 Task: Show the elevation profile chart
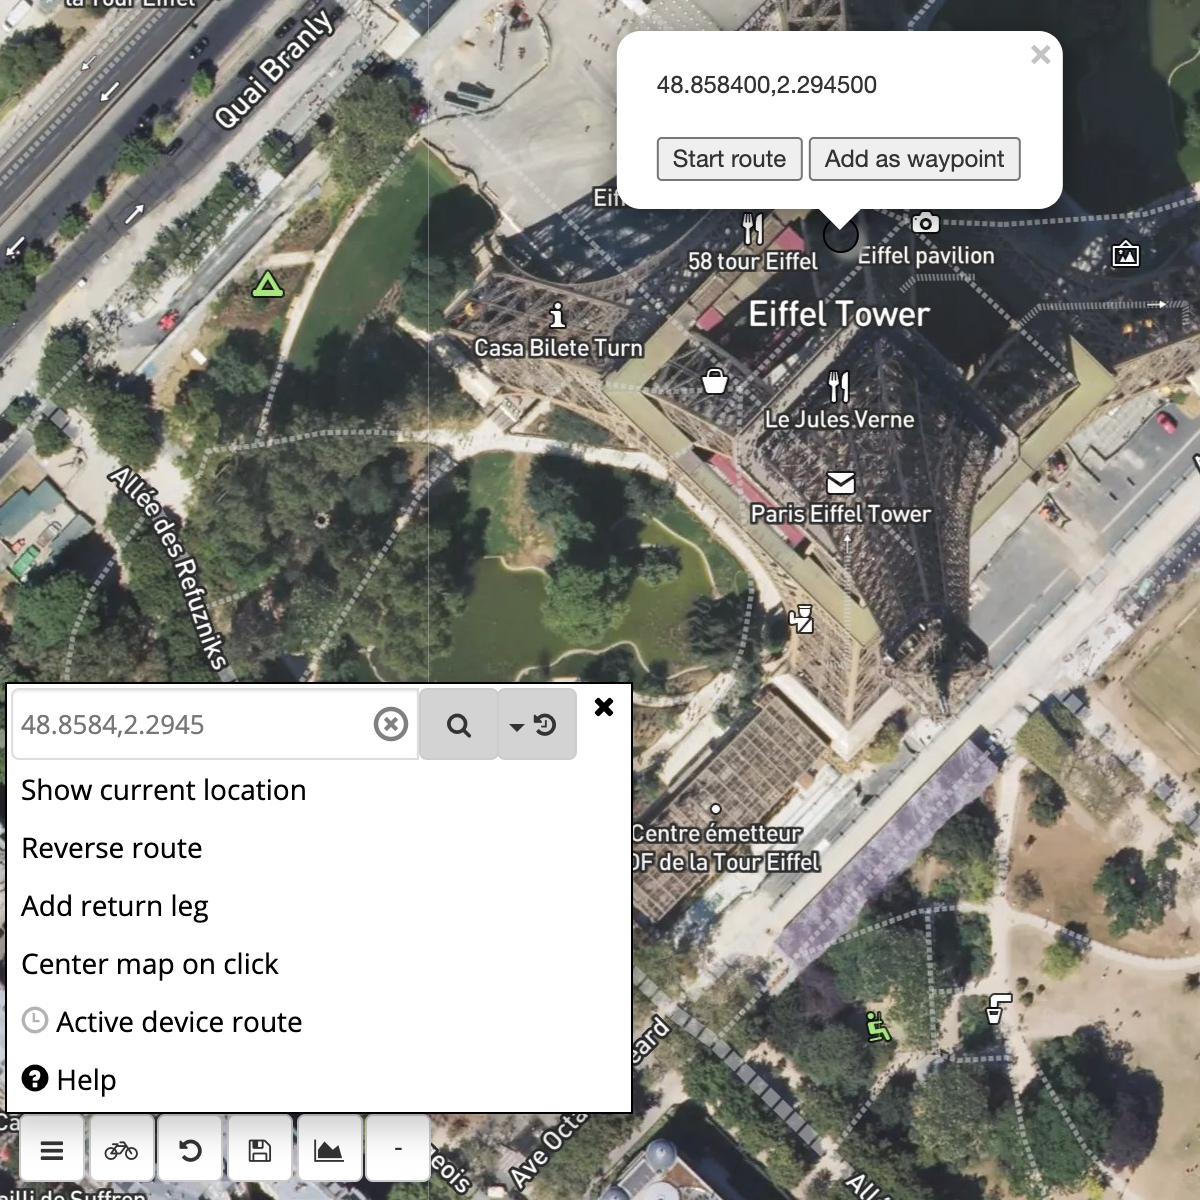click(329, 1150)
